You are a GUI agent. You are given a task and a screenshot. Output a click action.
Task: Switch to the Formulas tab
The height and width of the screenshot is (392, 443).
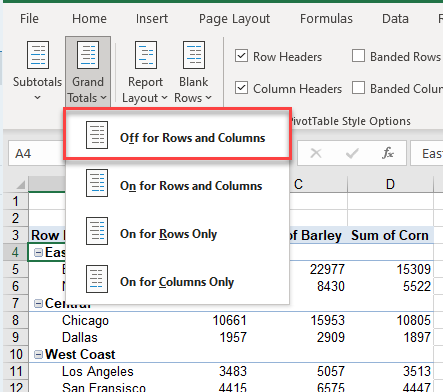tap(326, 19)
